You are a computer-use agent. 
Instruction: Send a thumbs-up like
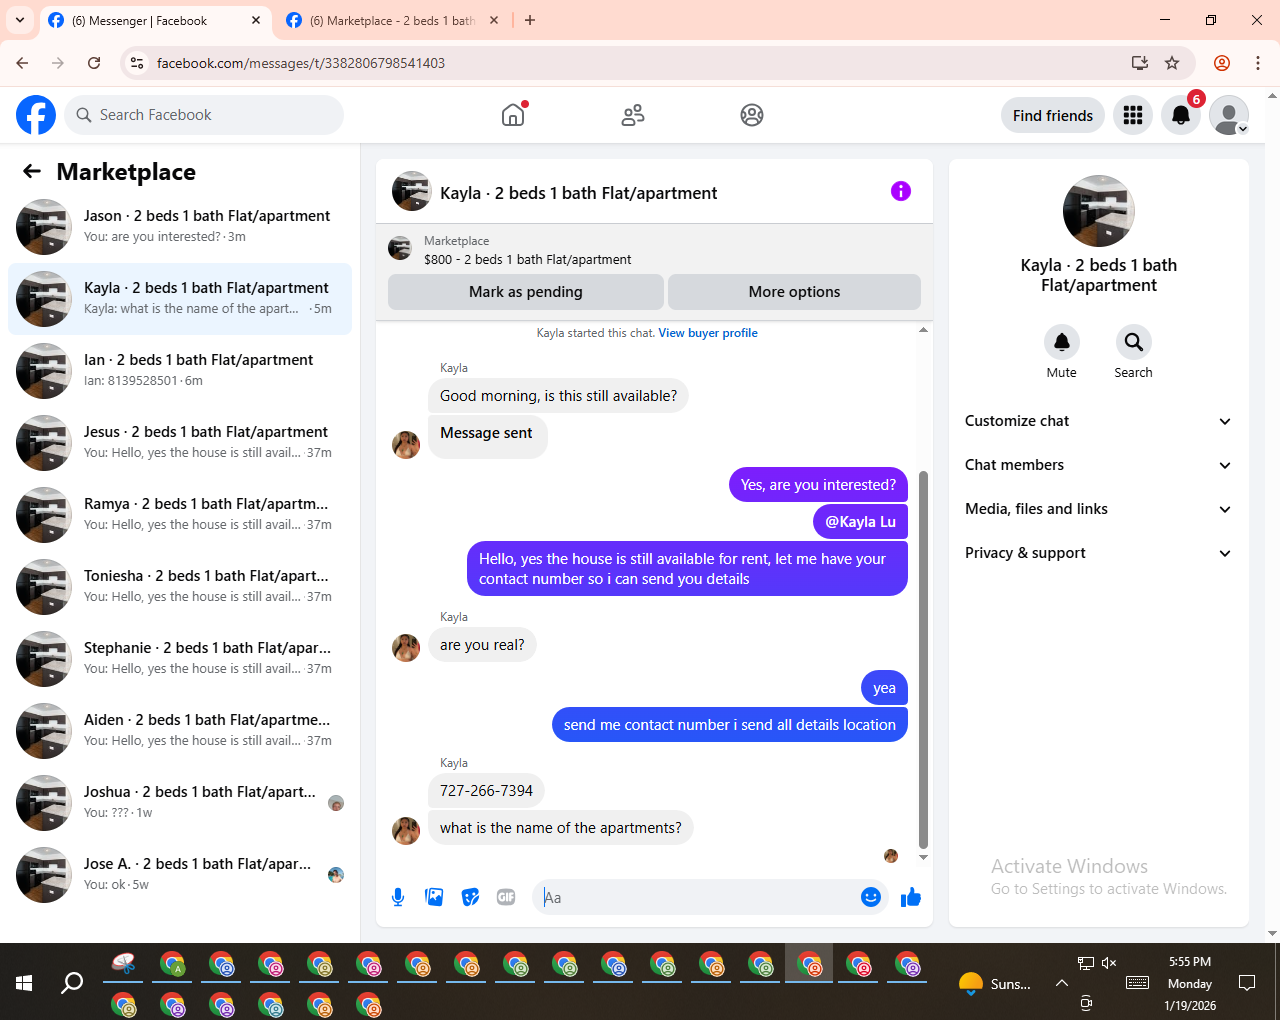tap(910, 897)
